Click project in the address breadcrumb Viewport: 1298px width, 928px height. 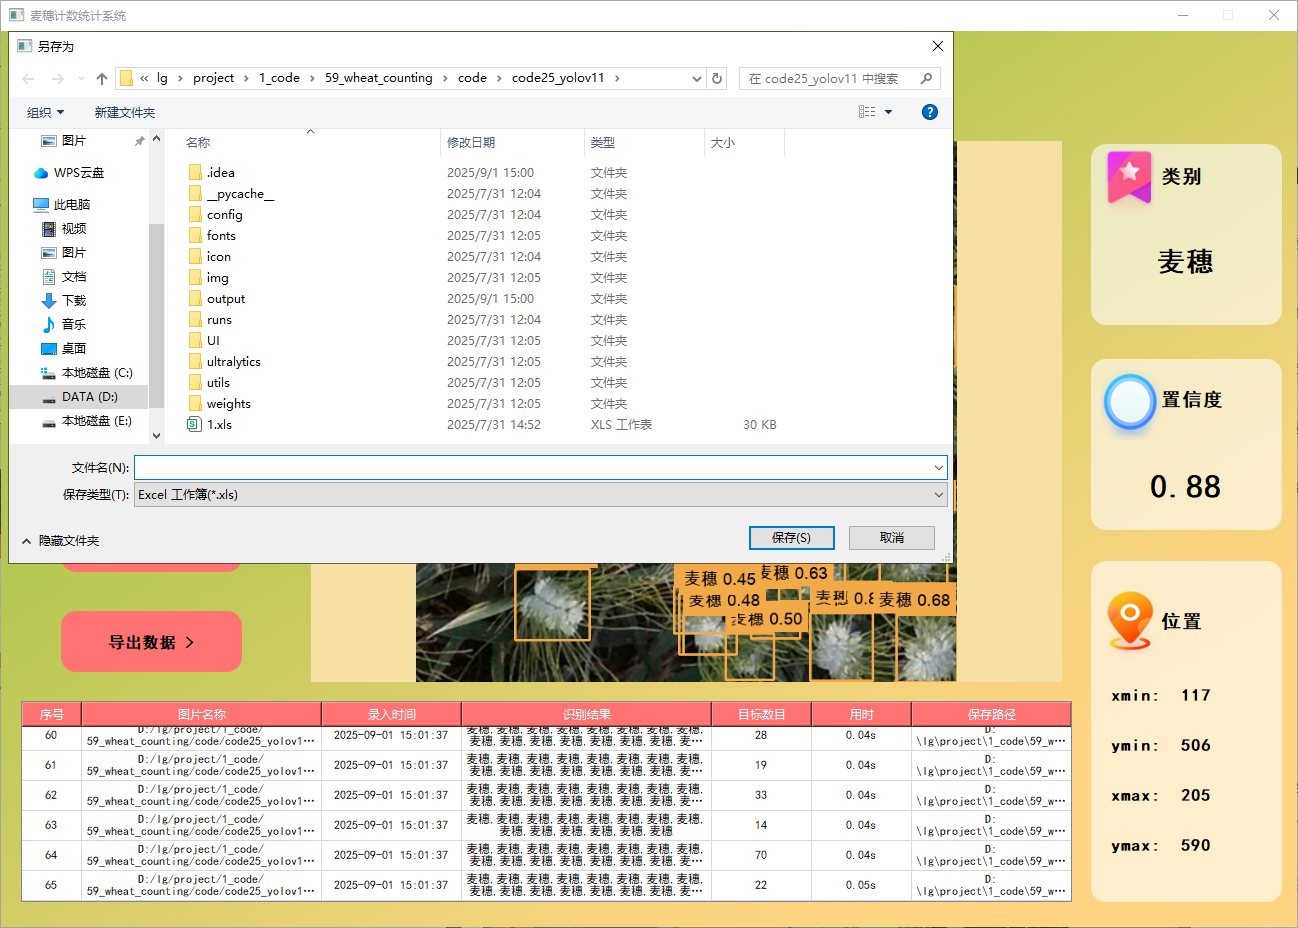(213, 78)
